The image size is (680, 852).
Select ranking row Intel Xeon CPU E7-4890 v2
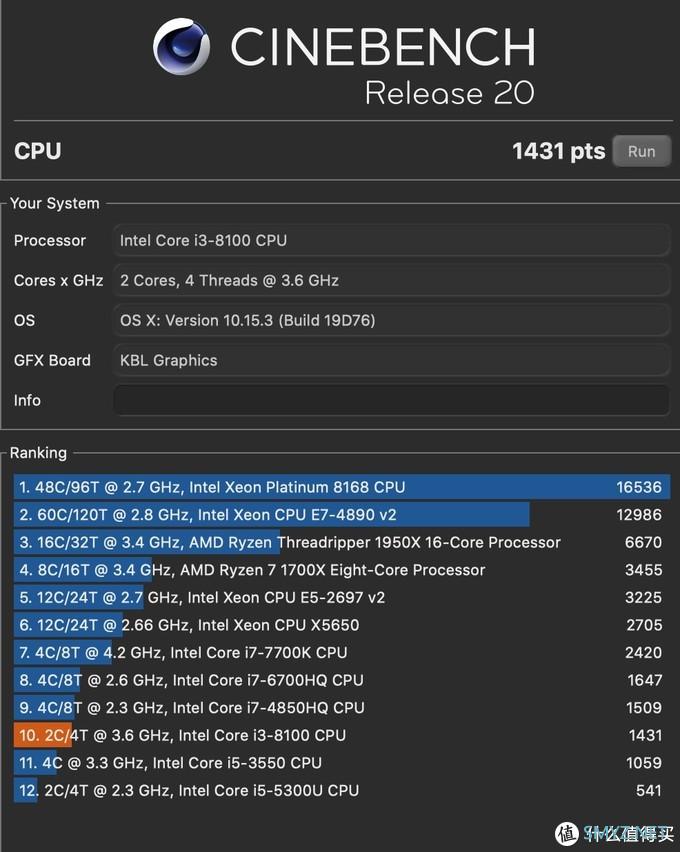[x=342, y=515]
